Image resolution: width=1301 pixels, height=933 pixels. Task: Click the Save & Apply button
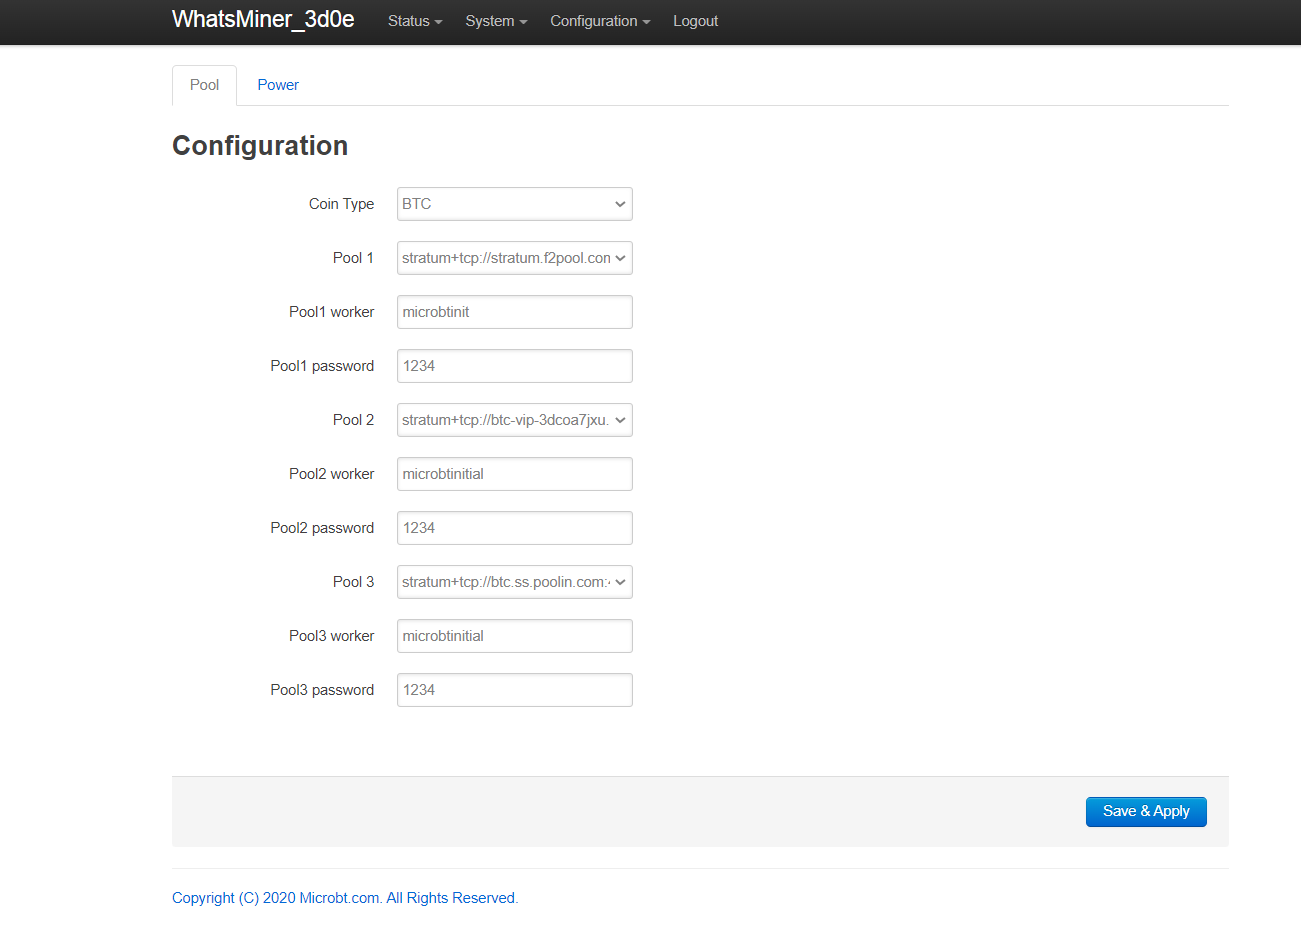(x=1146, y=812)
